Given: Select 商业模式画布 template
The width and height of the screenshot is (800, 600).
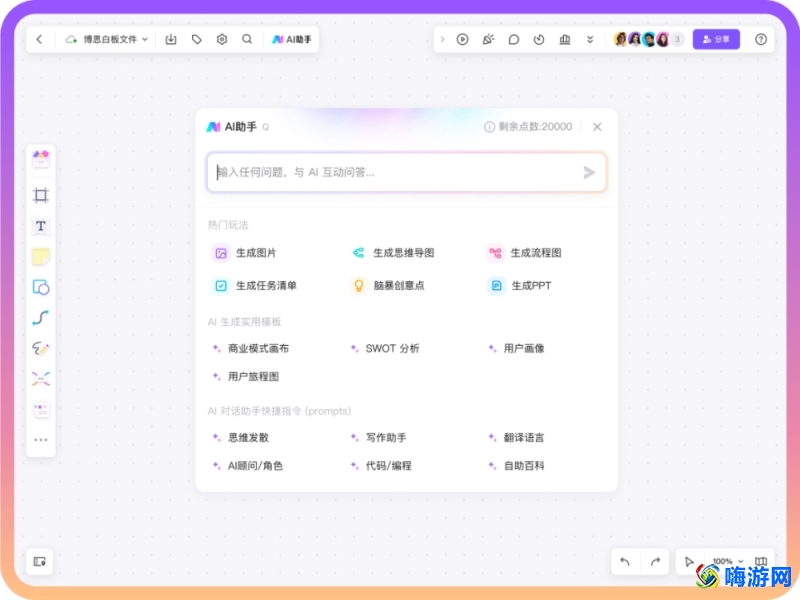Looking at the screenshot, I should 251,348.
